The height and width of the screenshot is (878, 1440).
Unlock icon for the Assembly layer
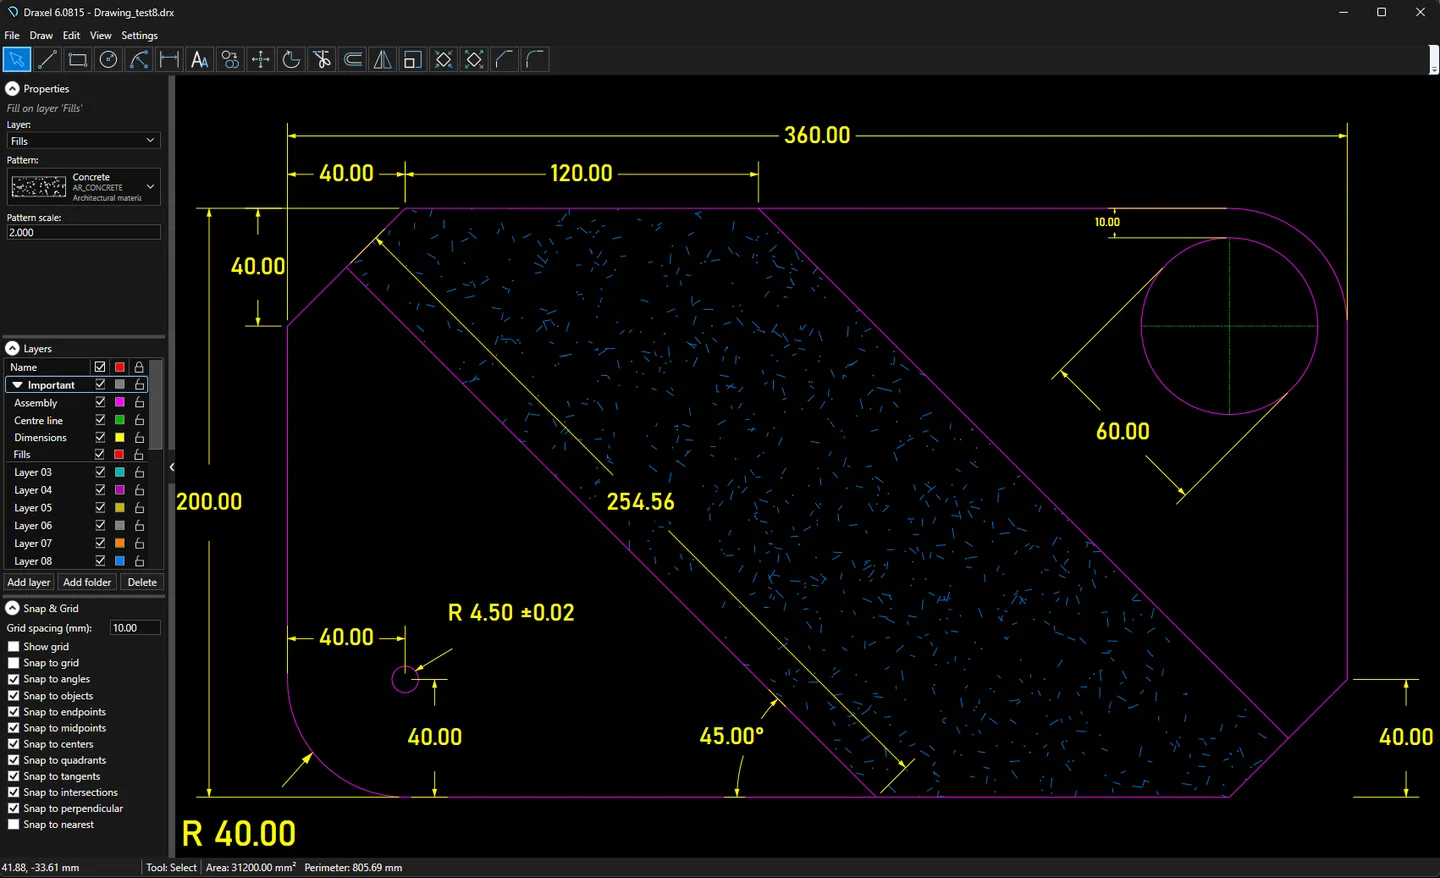139,403
